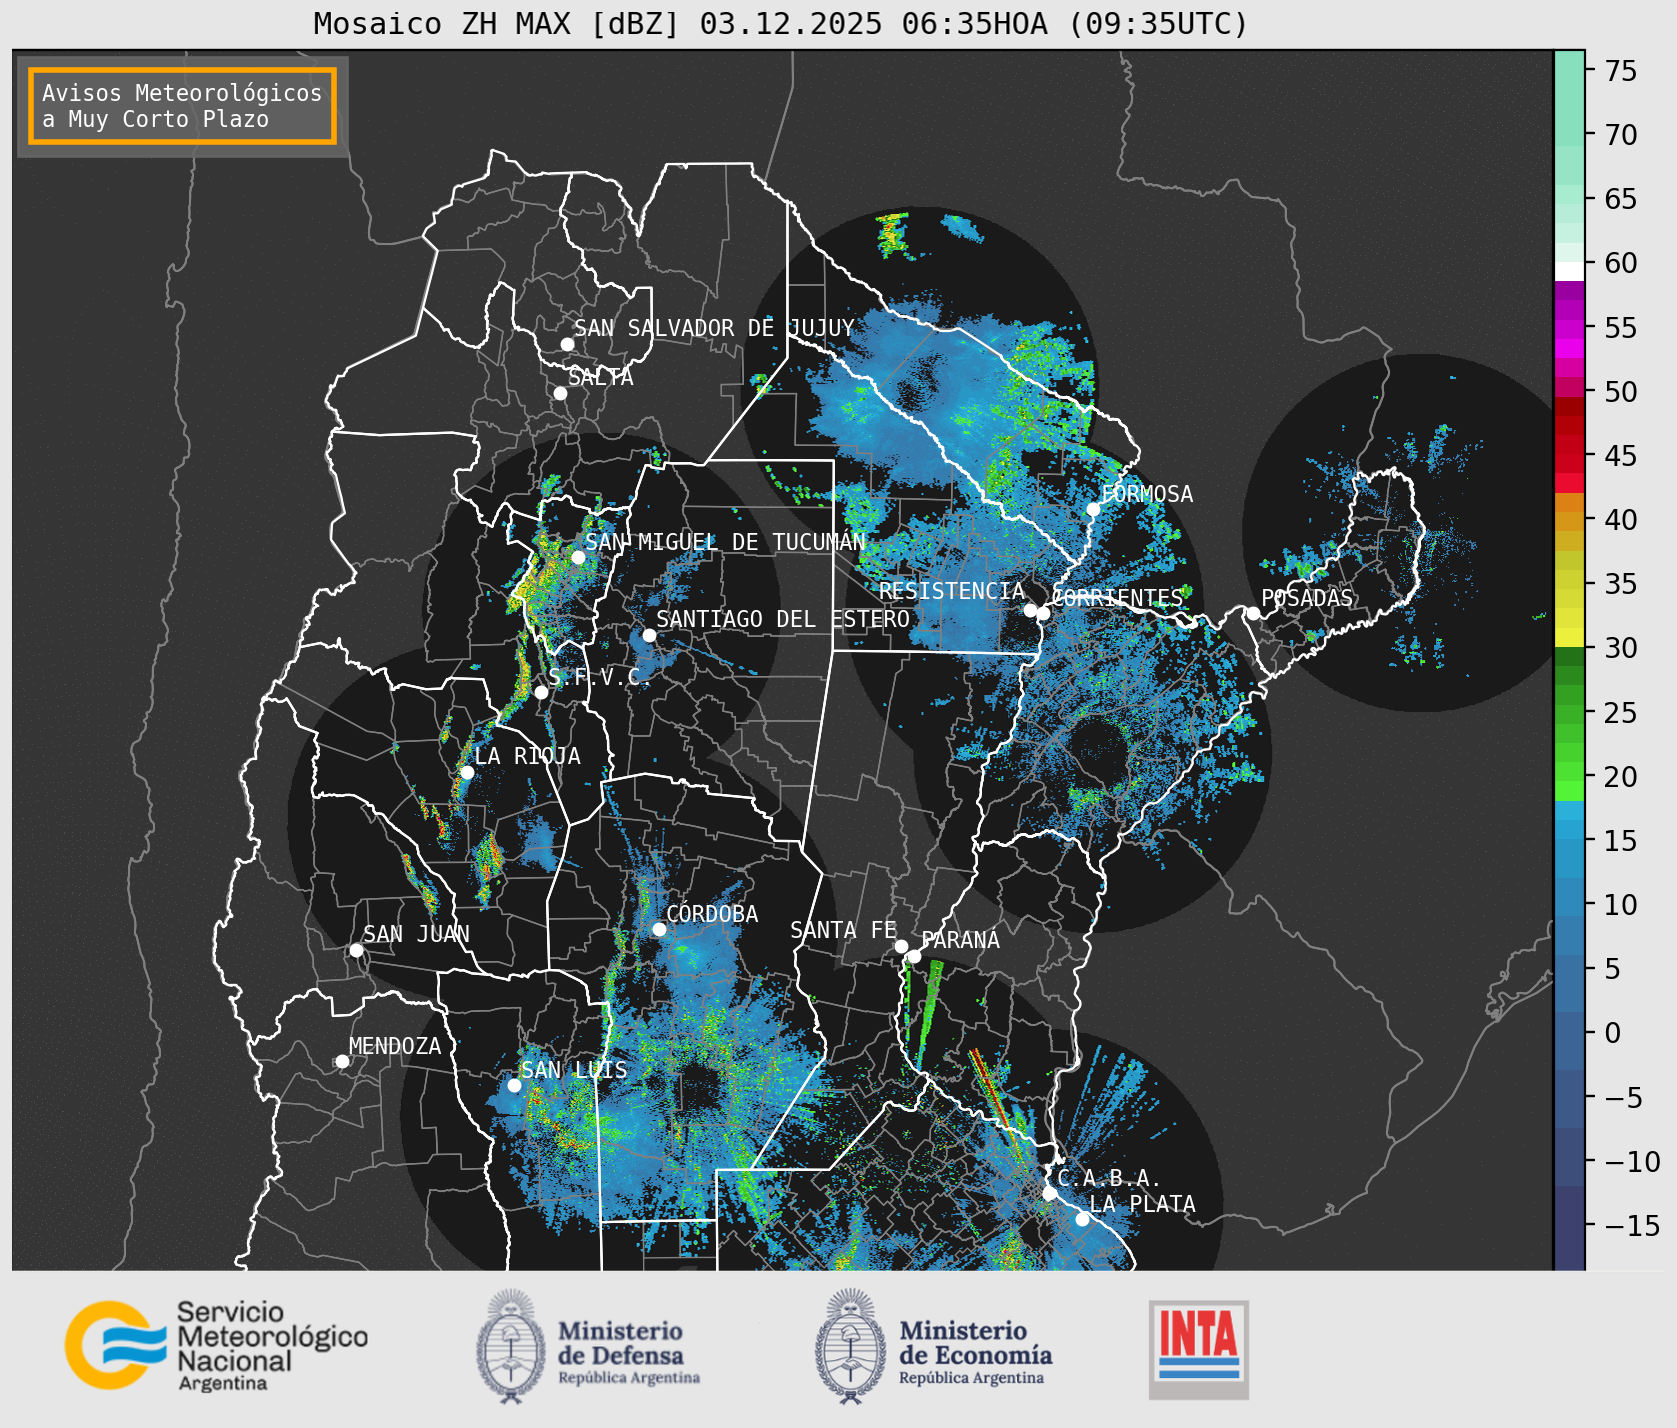Select the La Rioja city marker
Viewport: 1677px width, 1428px height.
[x=467, y=772]
